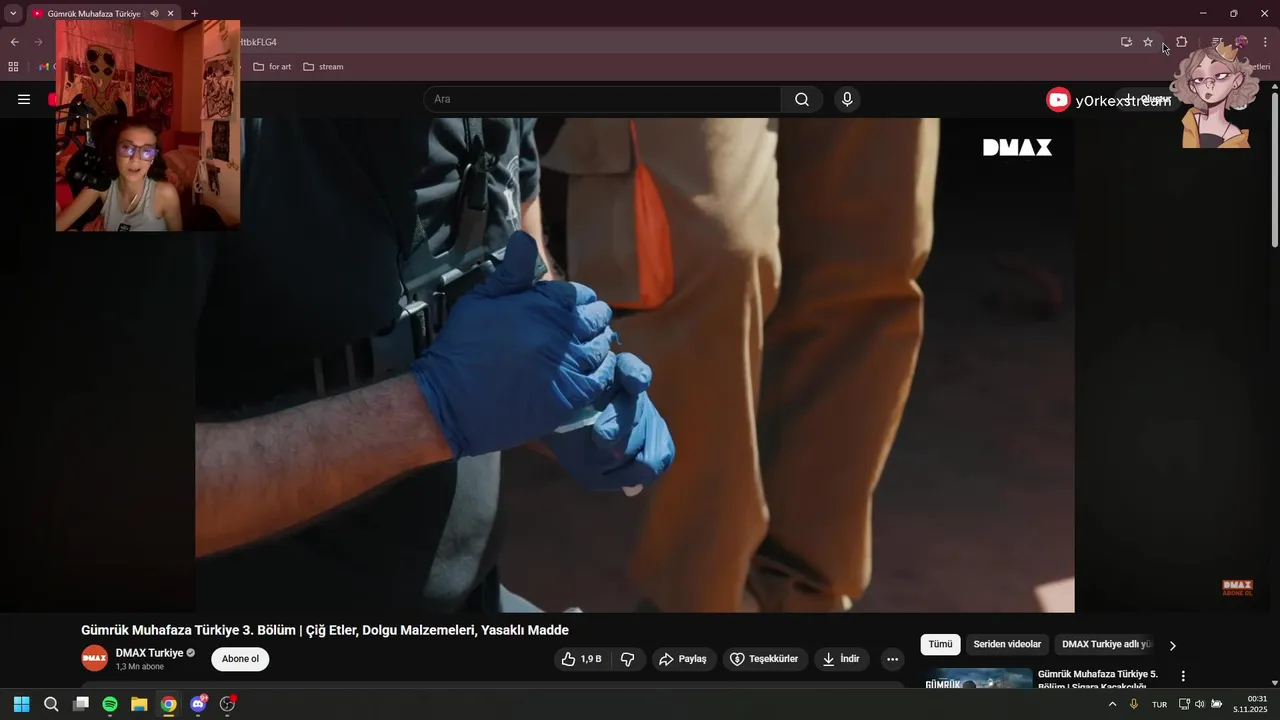Open the Windows Start menu

coord(21,704)
